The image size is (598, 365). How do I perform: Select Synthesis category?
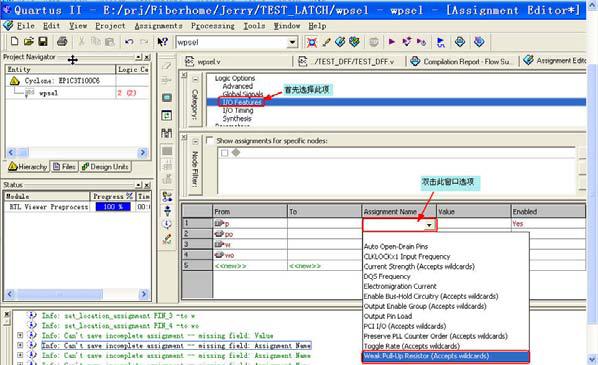pos(237,119)
